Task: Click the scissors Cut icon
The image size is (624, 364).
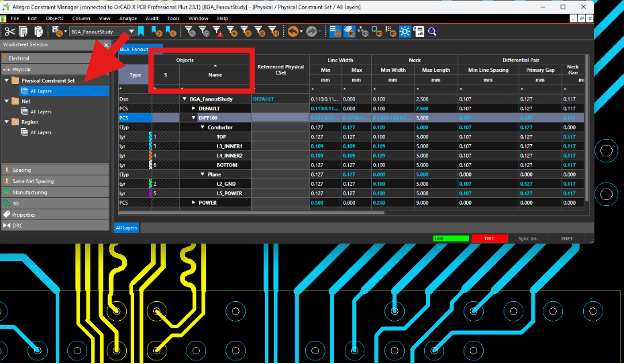Action: click(10, 31)
